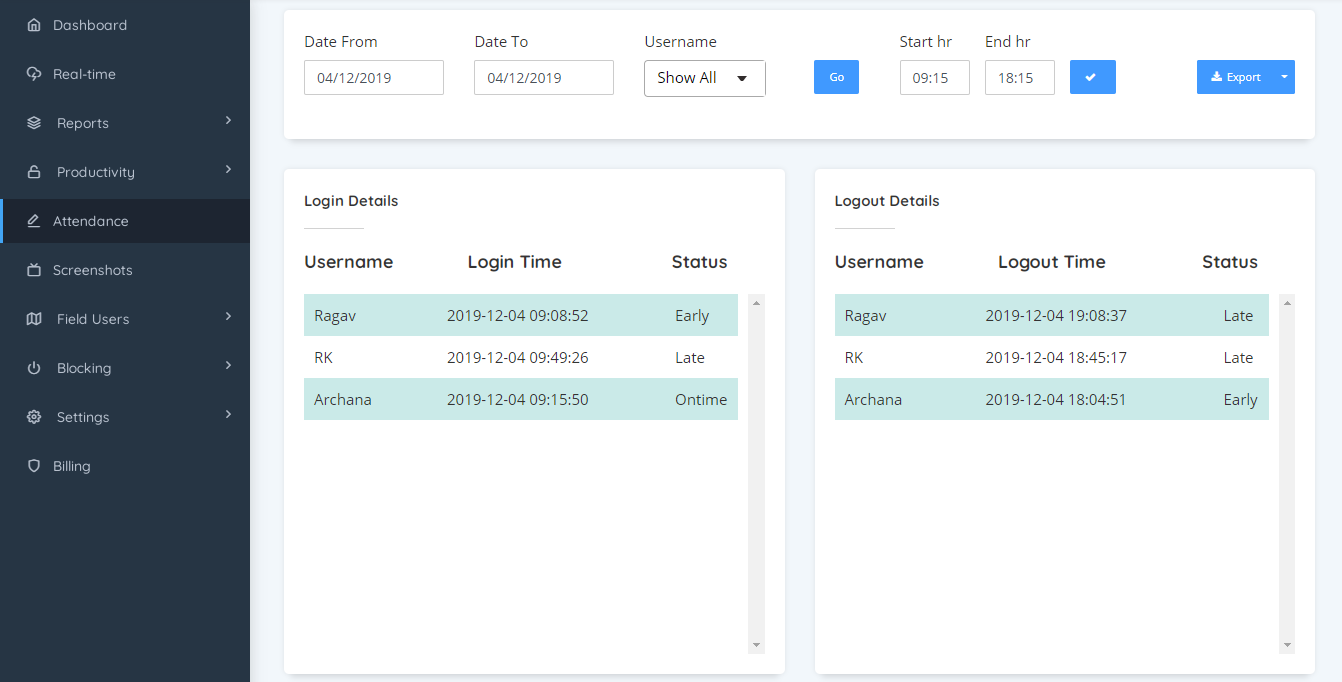1342x682 pixels.
Task: Click the Blocking power icon
Action: pos(34,368)
